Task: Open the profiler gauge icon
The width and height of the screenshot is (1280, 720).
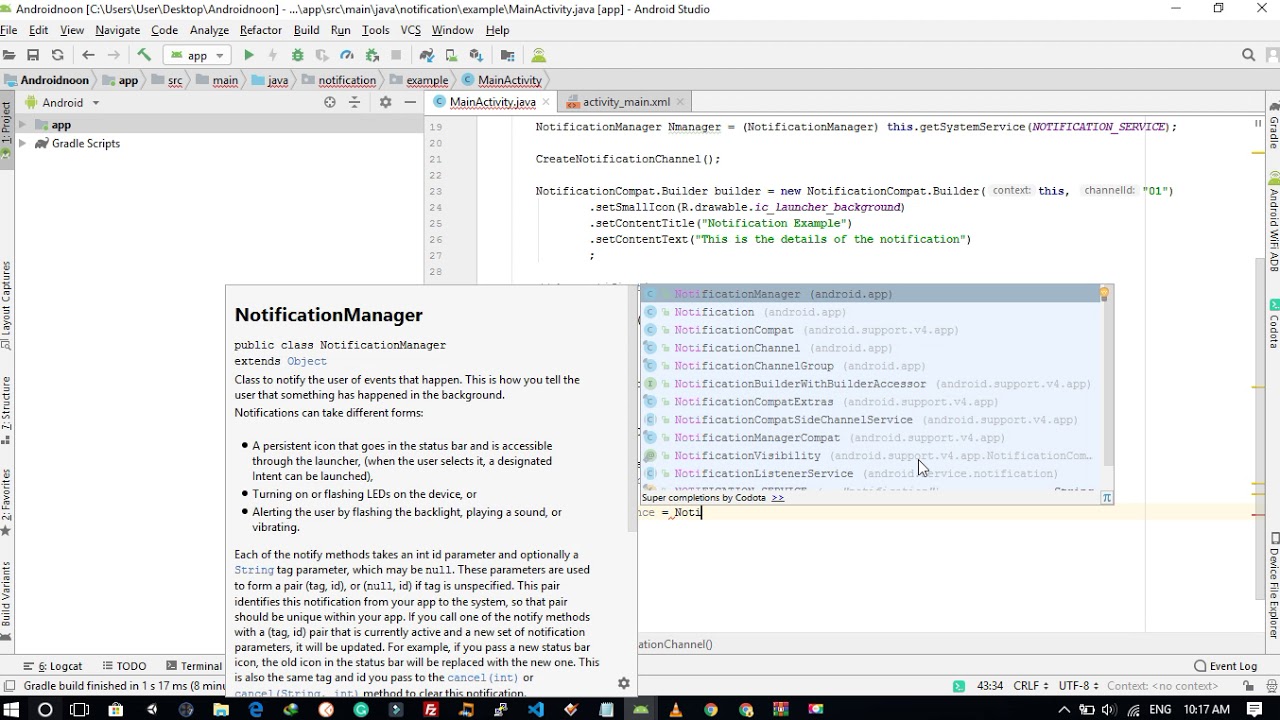Action: pos(347,56)
